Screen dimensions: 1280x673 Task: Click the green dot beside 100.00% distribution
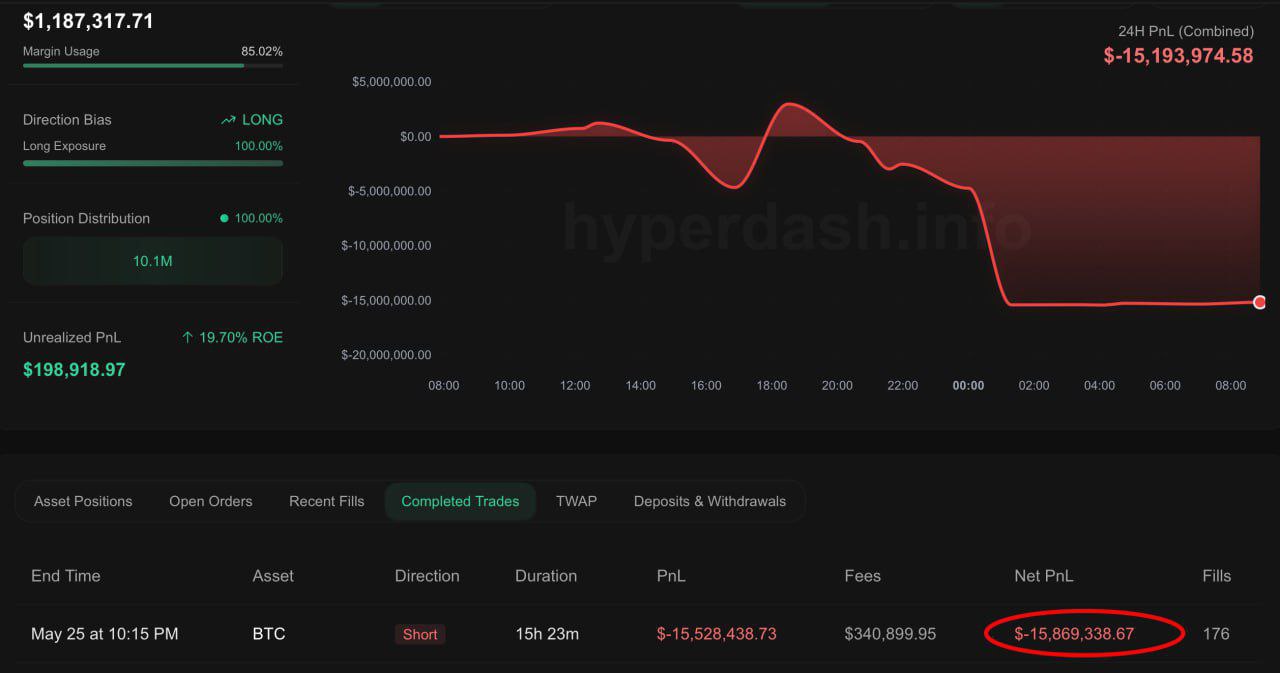point(224,218)
